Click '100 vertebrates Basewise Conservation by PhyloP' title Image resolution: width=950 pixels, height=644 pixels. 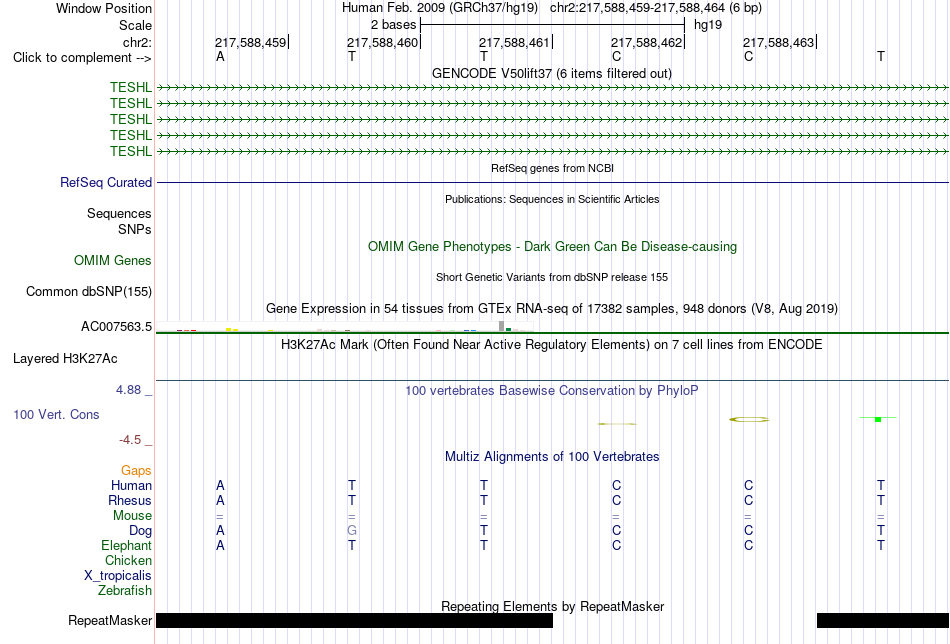click(x=552, y=391)
